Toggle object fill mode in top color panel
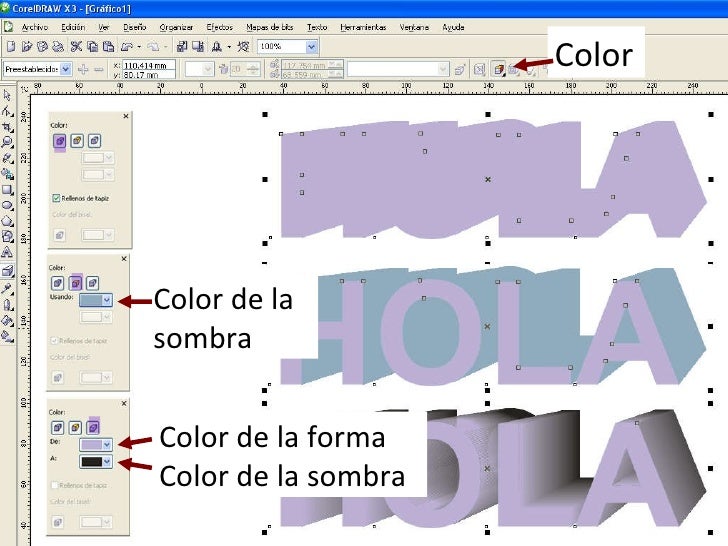The height and width of the screenshot is (546, 728). click(x=59, y=141)
